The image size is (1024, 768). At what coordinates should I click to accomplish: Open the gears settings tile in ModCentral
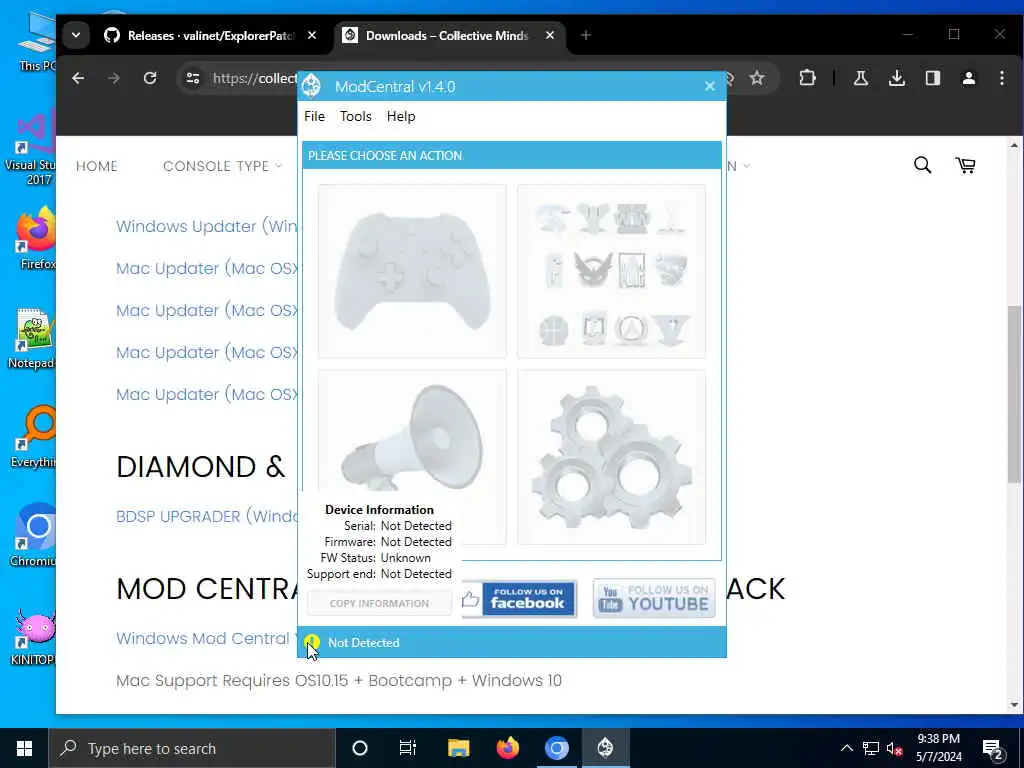point(611,456)
